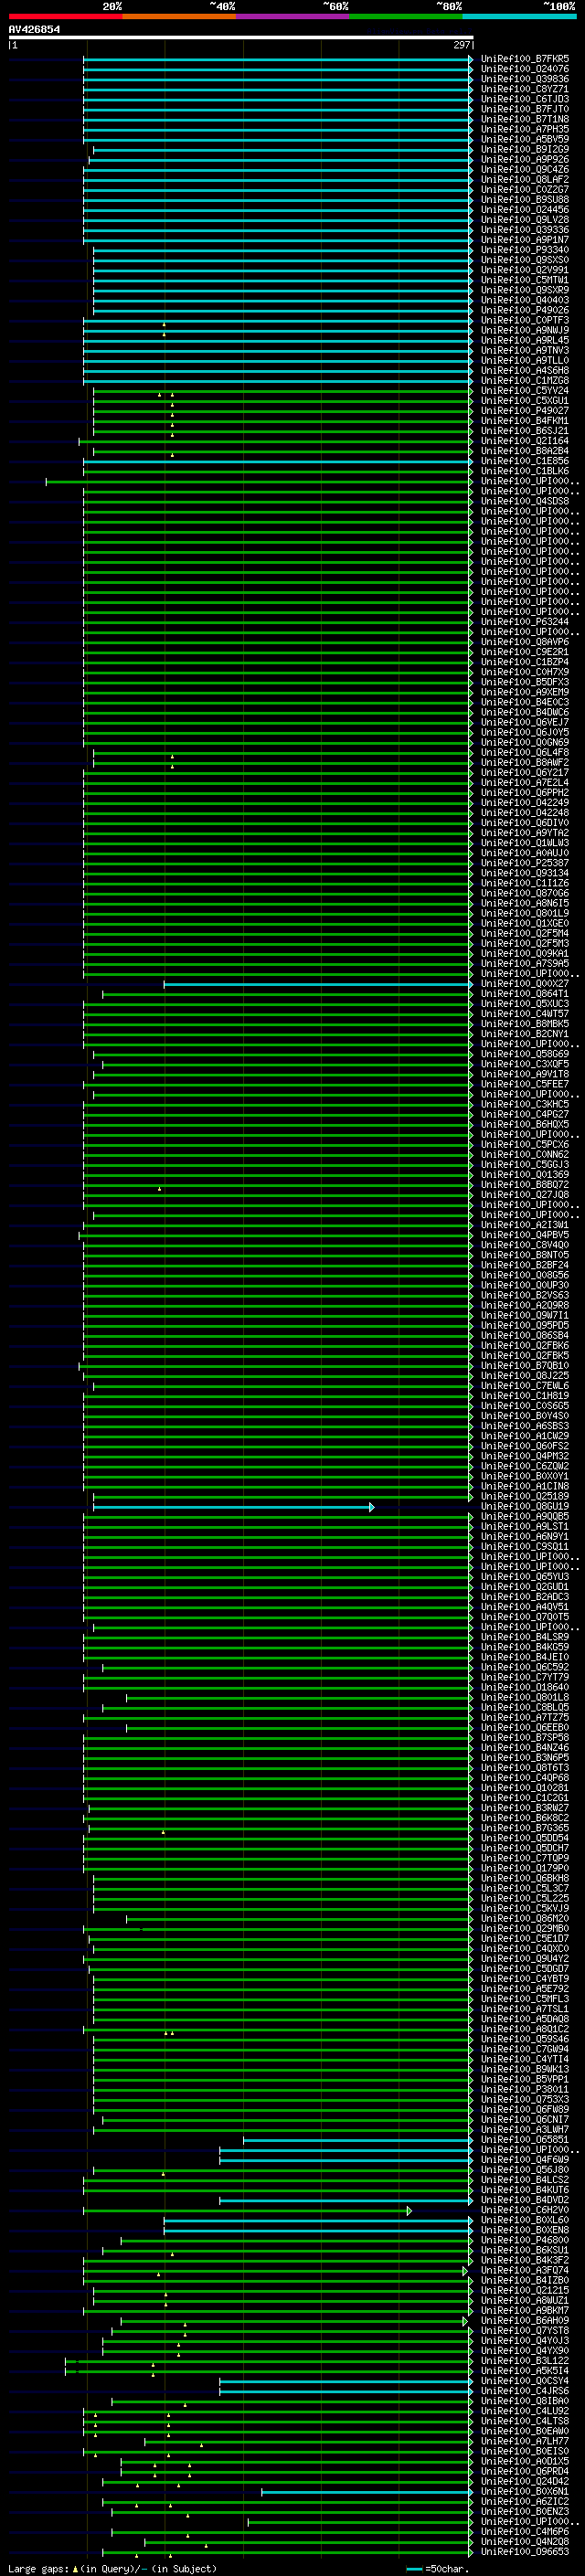Select the green ~80% legend color bar

coord(406,16)
